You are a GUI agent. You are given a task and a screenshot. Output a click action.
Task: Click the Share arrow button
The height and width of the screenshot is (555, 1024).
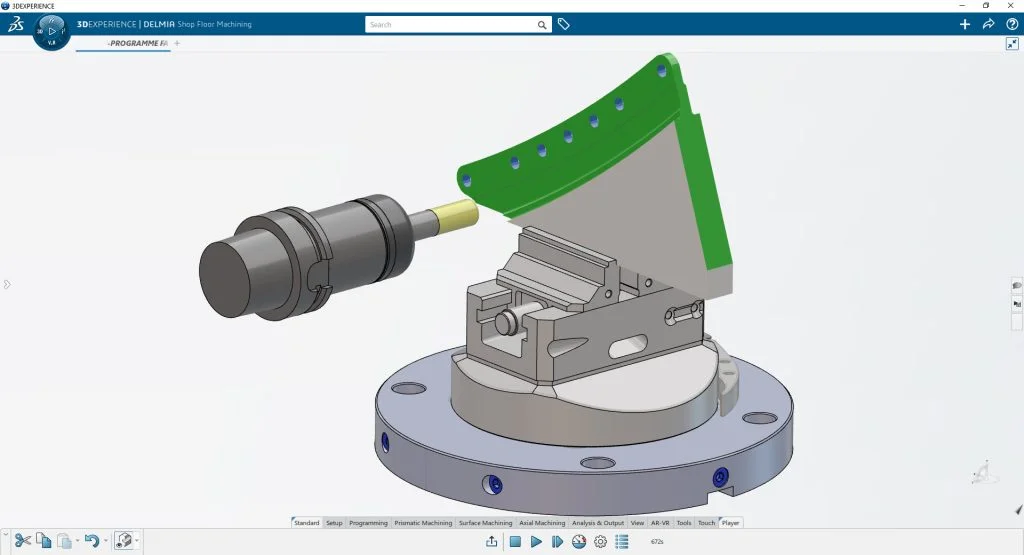[x=988, y=24]
